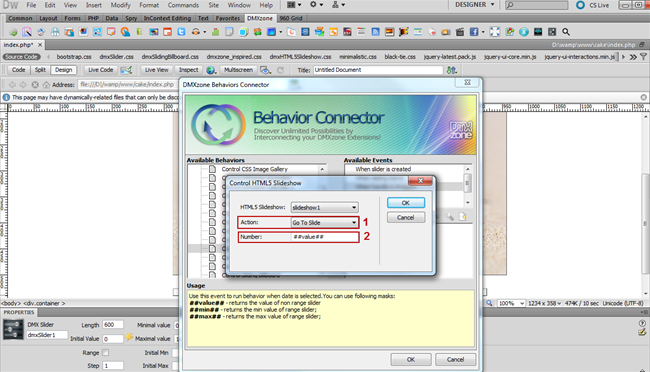Click the Facebook icon in the DMXzone toolbar

pyautogui.click(x=474, y=32)
